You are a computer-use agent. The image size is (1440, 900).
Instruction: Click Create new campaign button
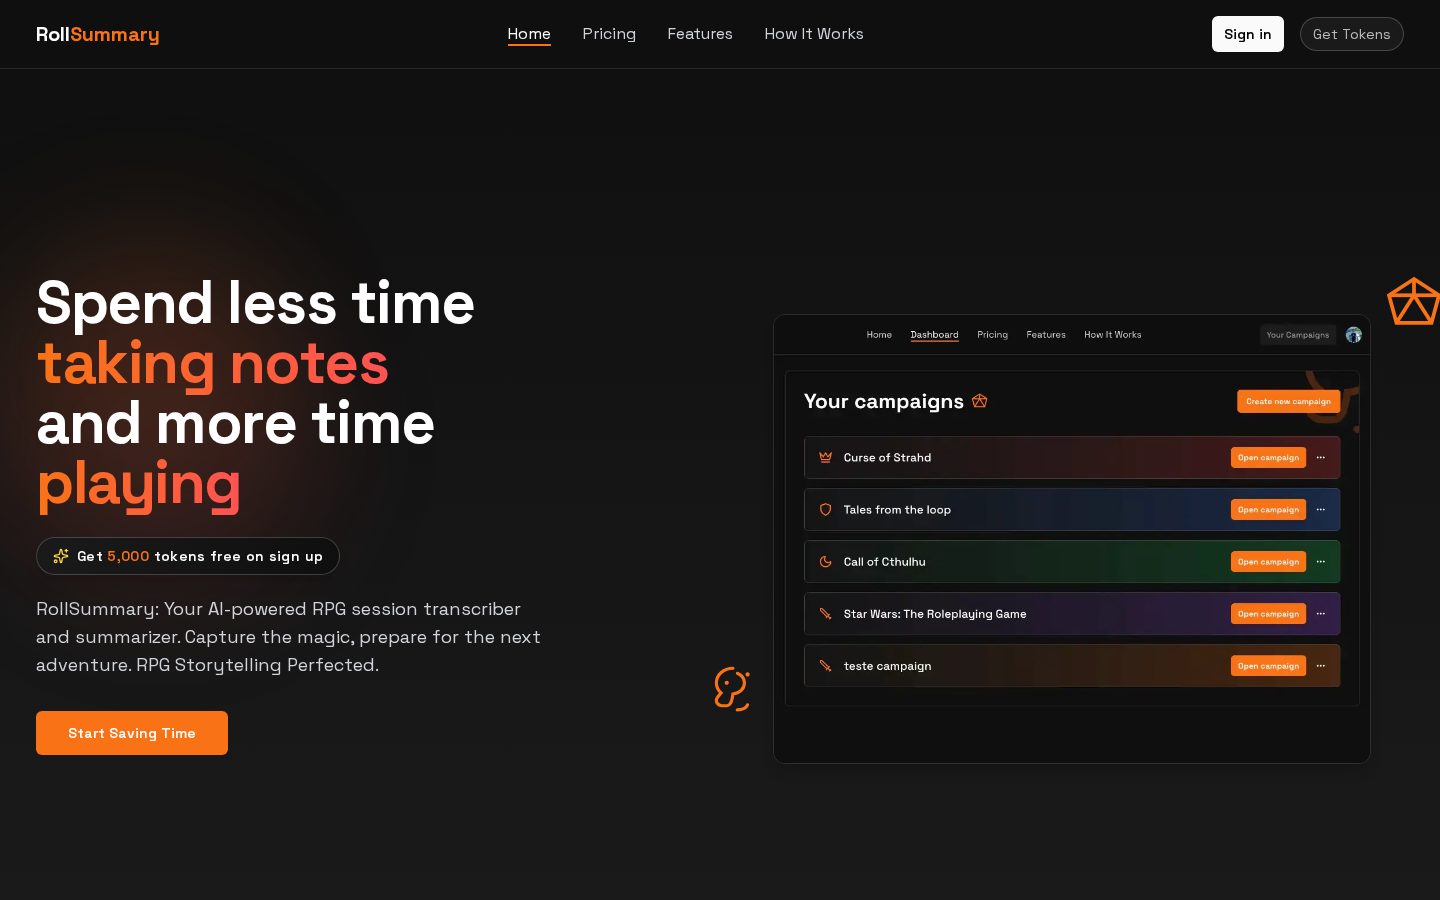[x=1288, y=401]
